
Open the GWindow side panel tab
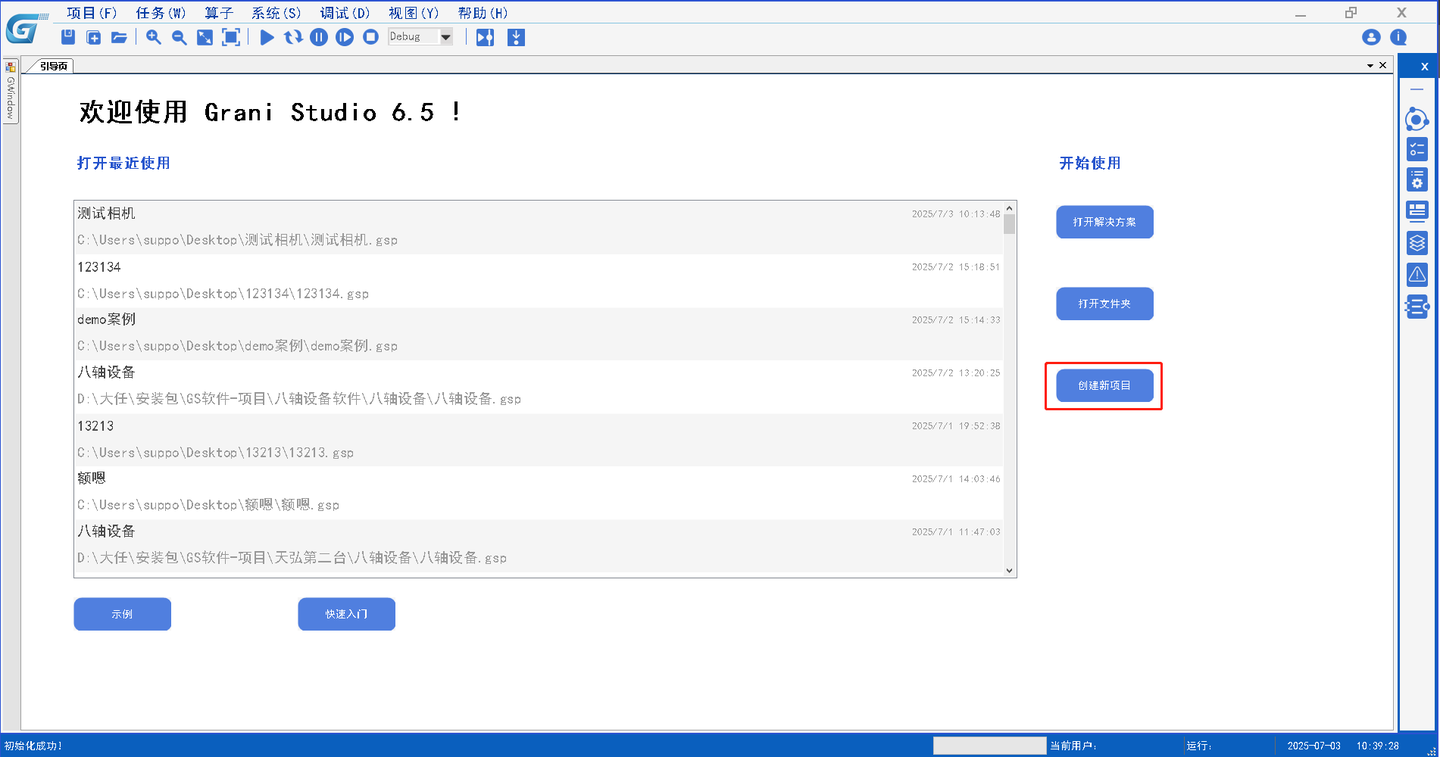click(x=11, y=91)
